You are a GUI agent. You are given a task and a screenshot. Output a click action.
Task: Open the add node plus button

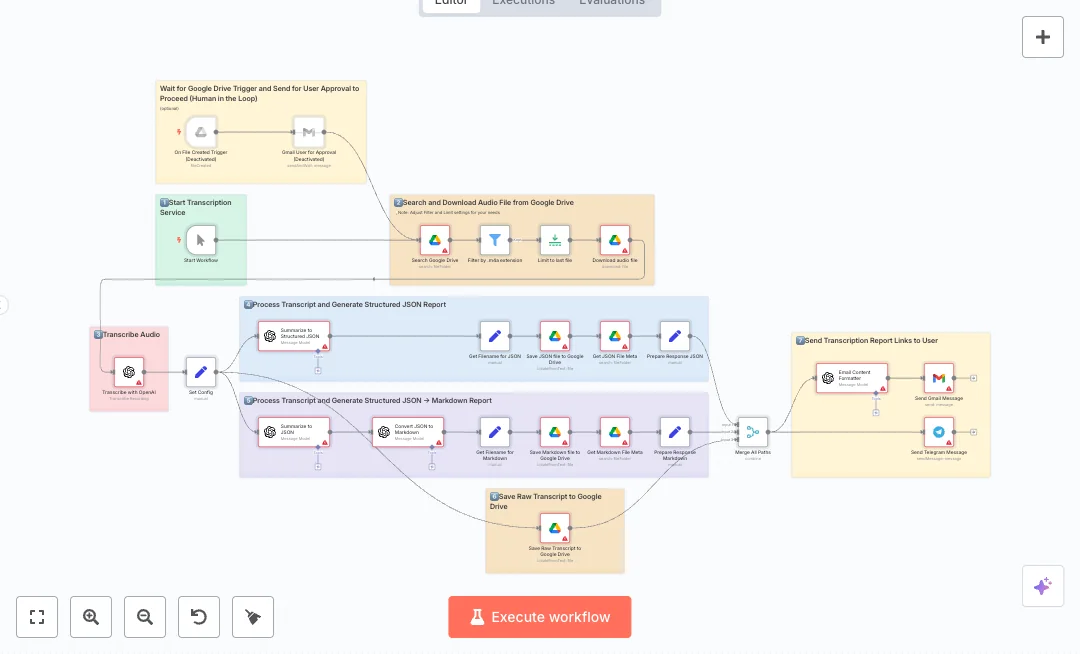[1042, 37]
